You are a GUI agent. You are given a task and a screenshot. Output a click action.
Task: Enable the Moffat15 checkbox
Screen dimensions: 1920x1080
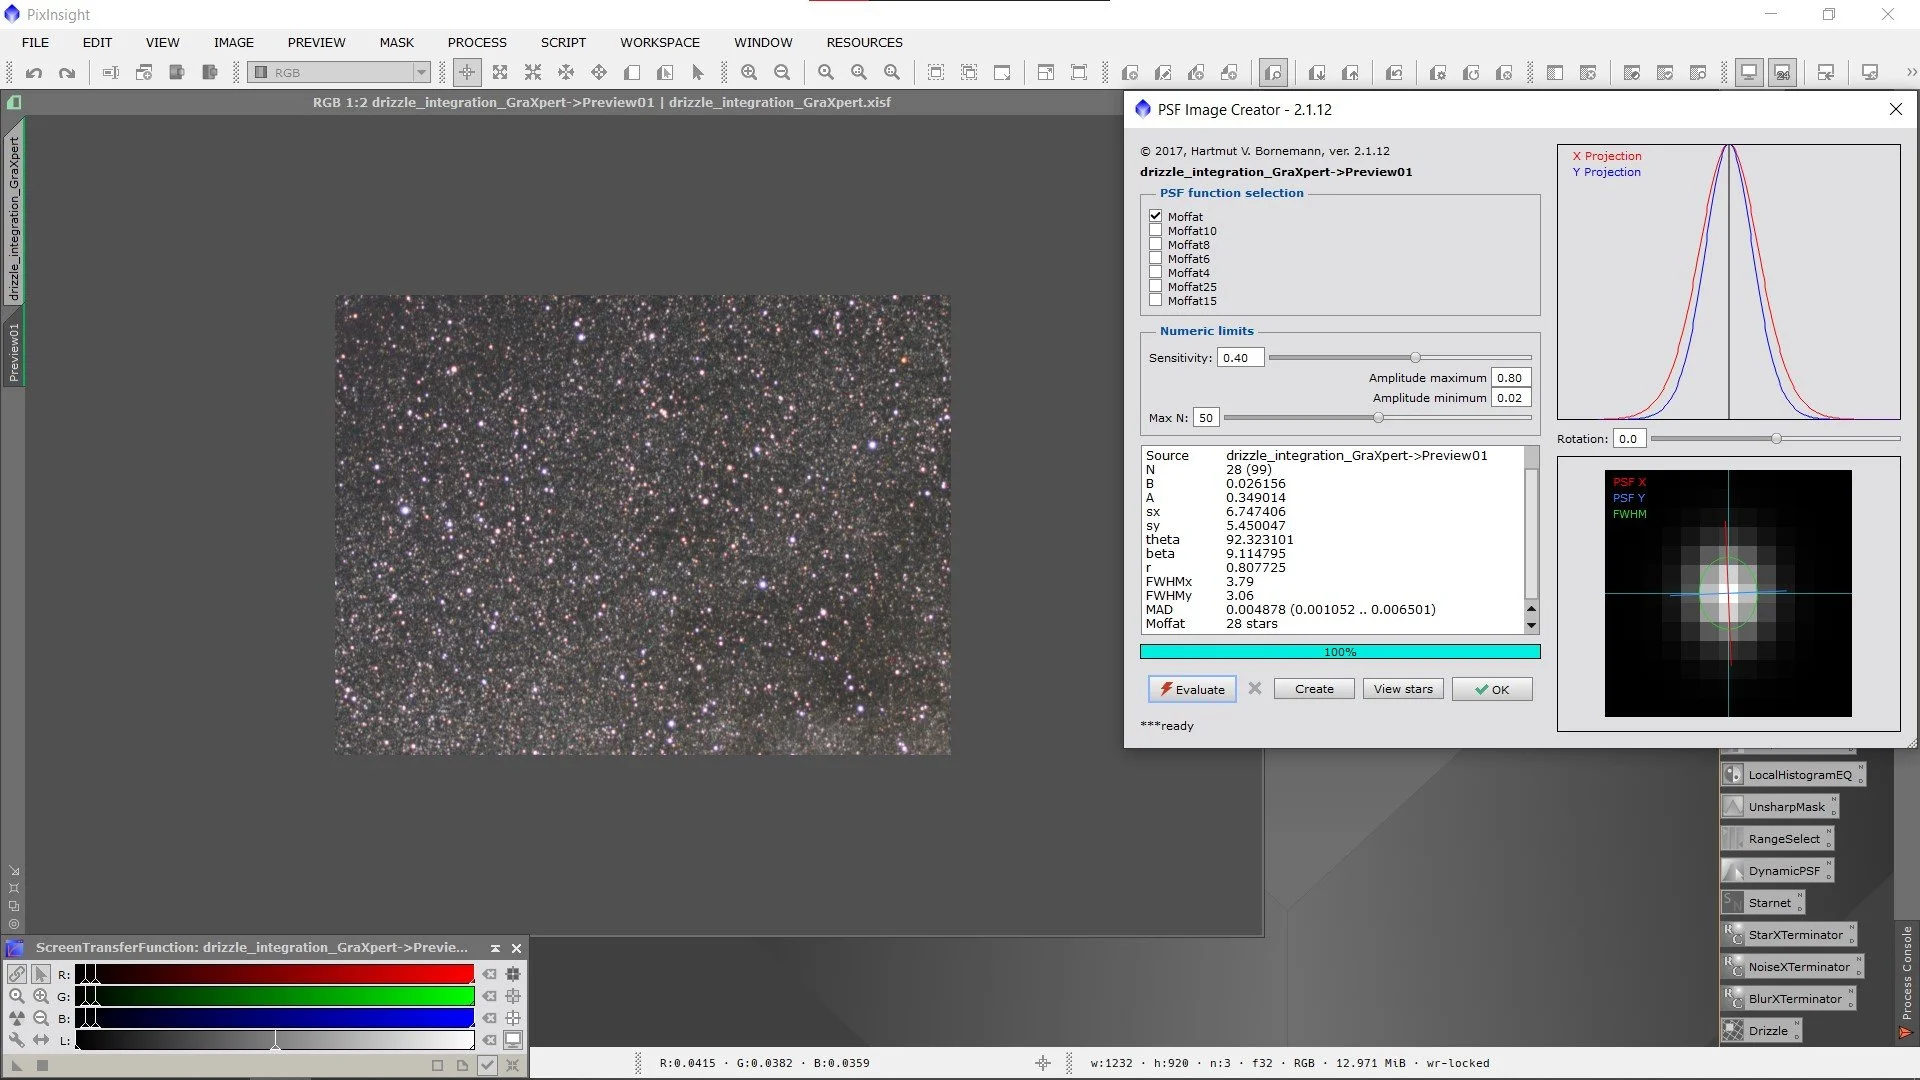(1156, 300)
